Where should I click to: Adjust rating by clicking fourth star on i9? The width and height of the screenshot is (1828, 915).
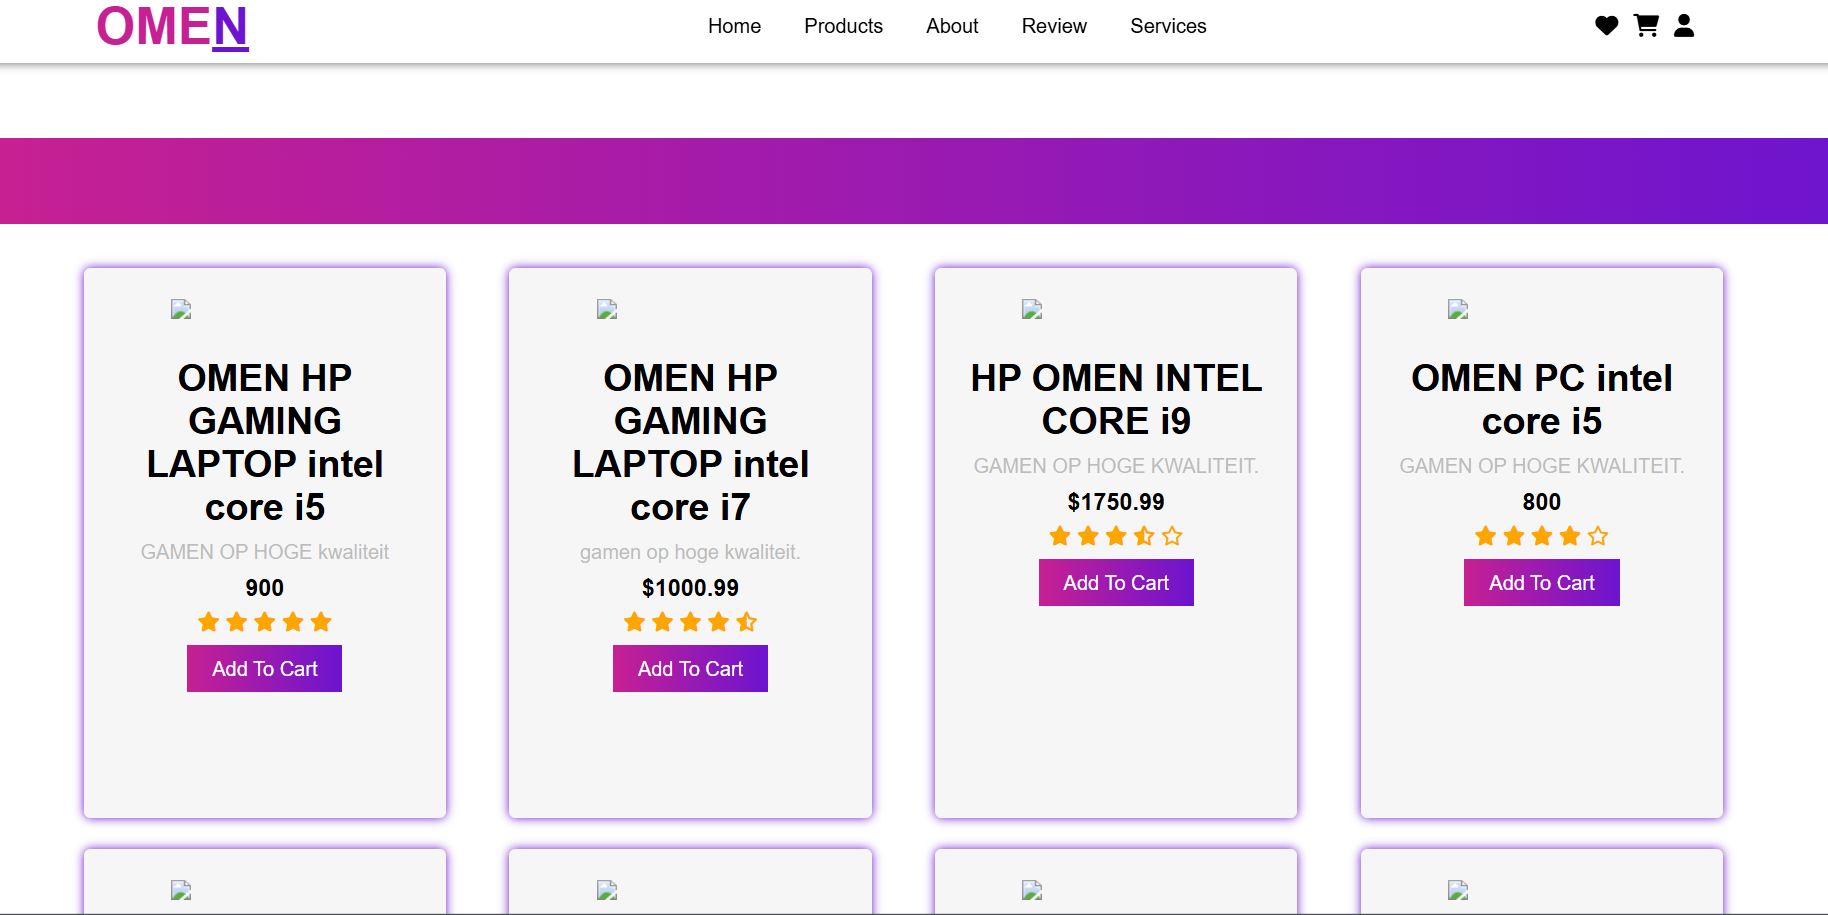[1144, 536]
